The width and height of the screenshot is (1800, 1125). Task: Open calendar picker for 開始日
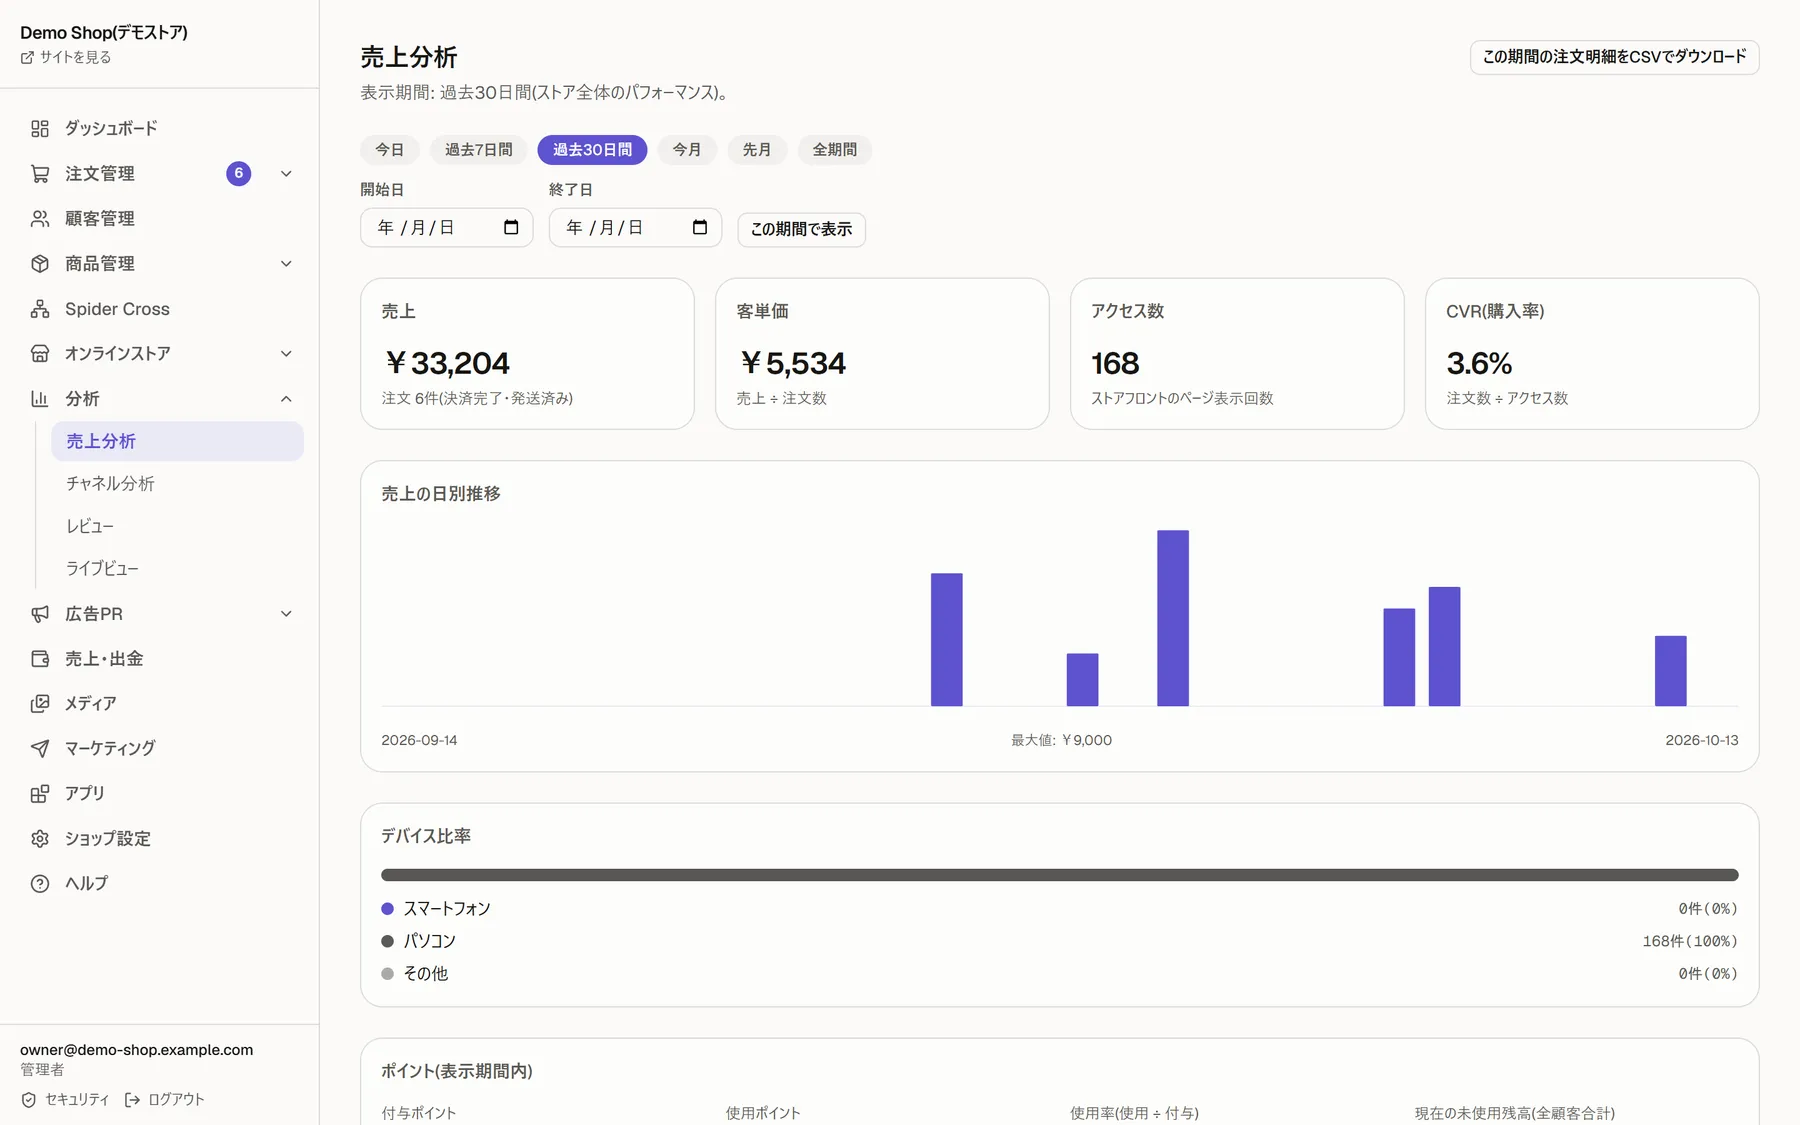511,227
